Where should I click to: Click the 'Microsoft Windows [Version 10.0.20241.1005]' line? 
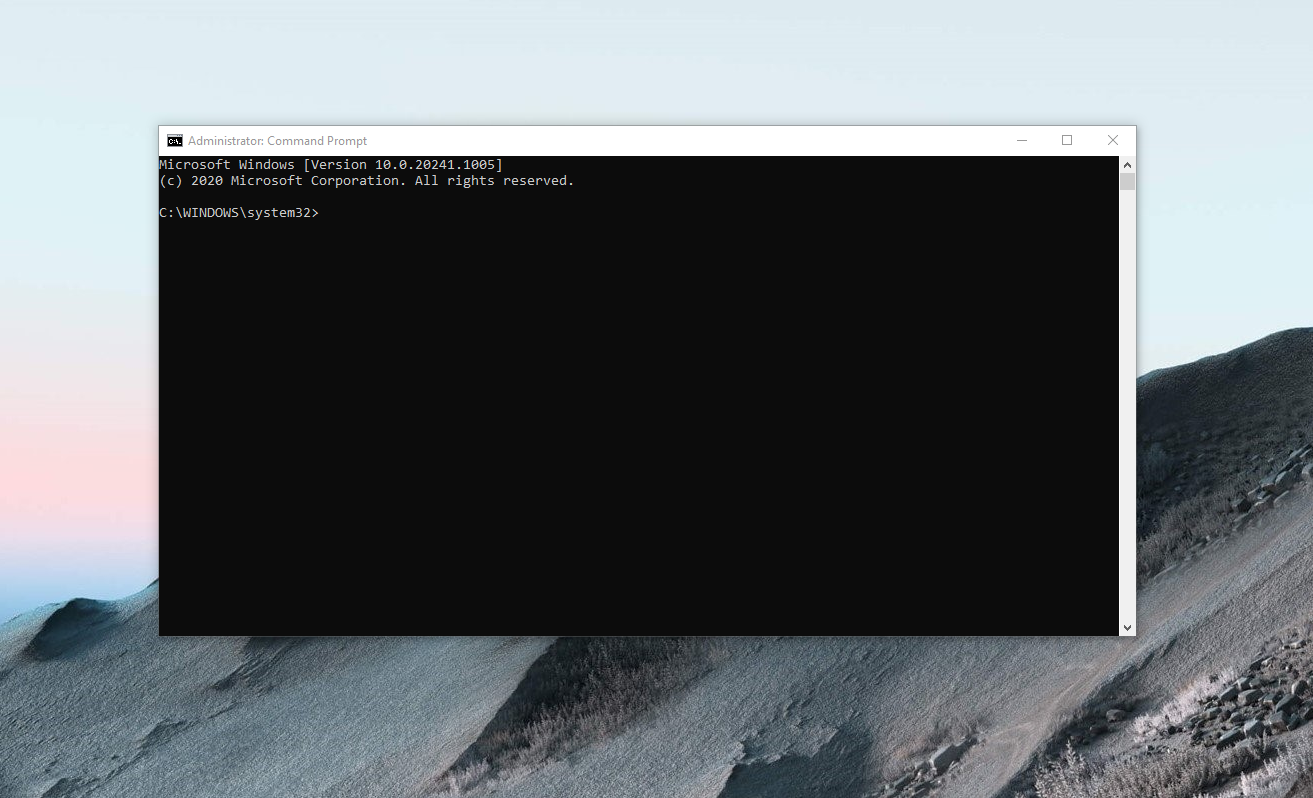[x=331, y=164]
